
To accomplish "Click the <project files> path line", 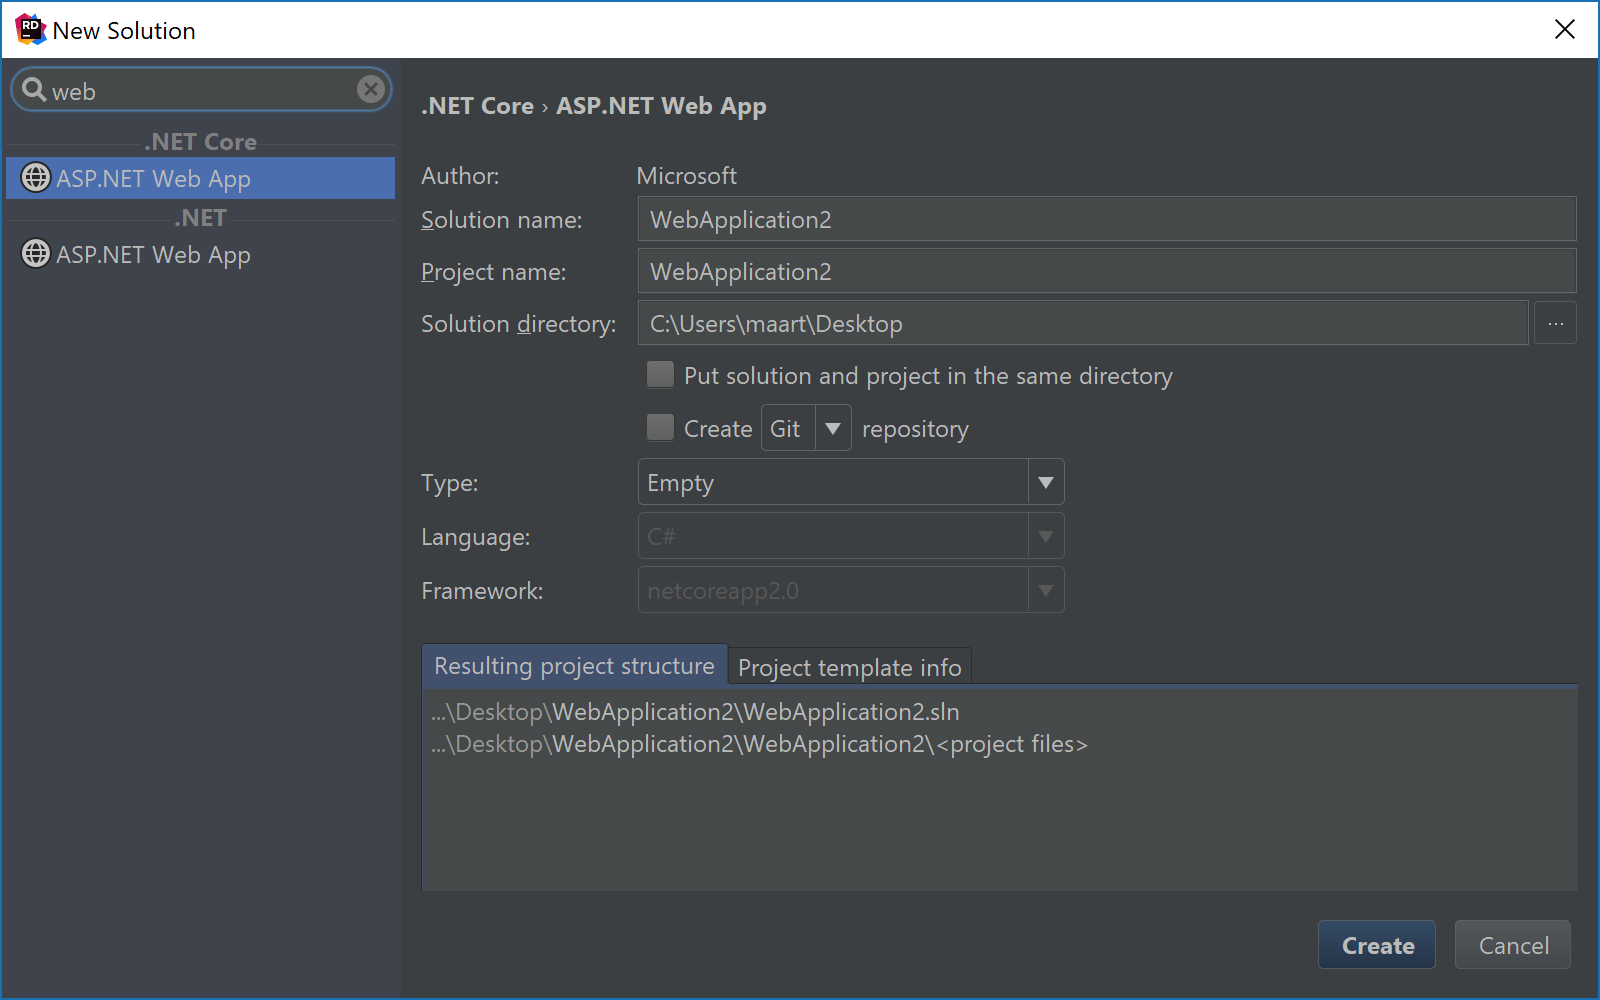I will 759,744.
